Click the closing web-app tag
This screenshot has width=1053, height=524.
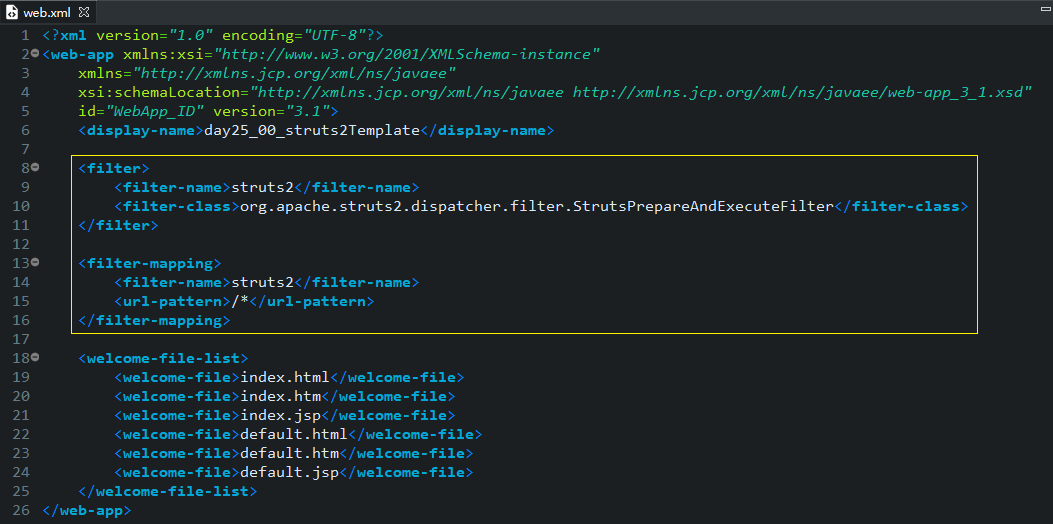pyautogui.click(x=87, y=511)
